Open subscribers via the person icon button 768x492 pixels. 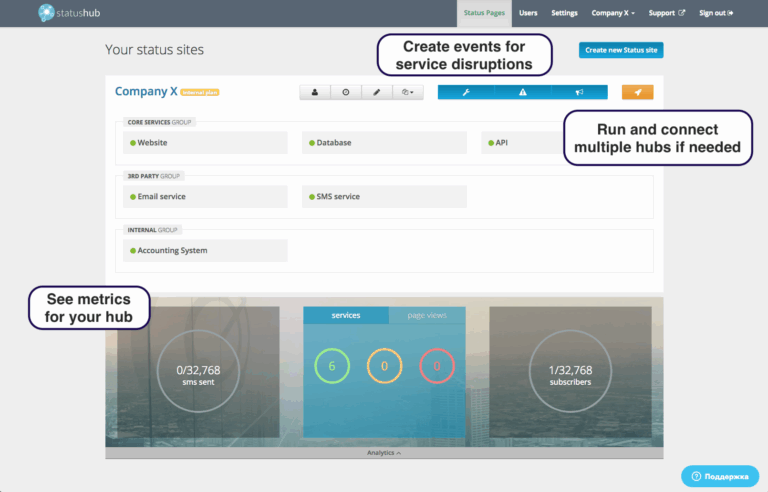[315, 92]
